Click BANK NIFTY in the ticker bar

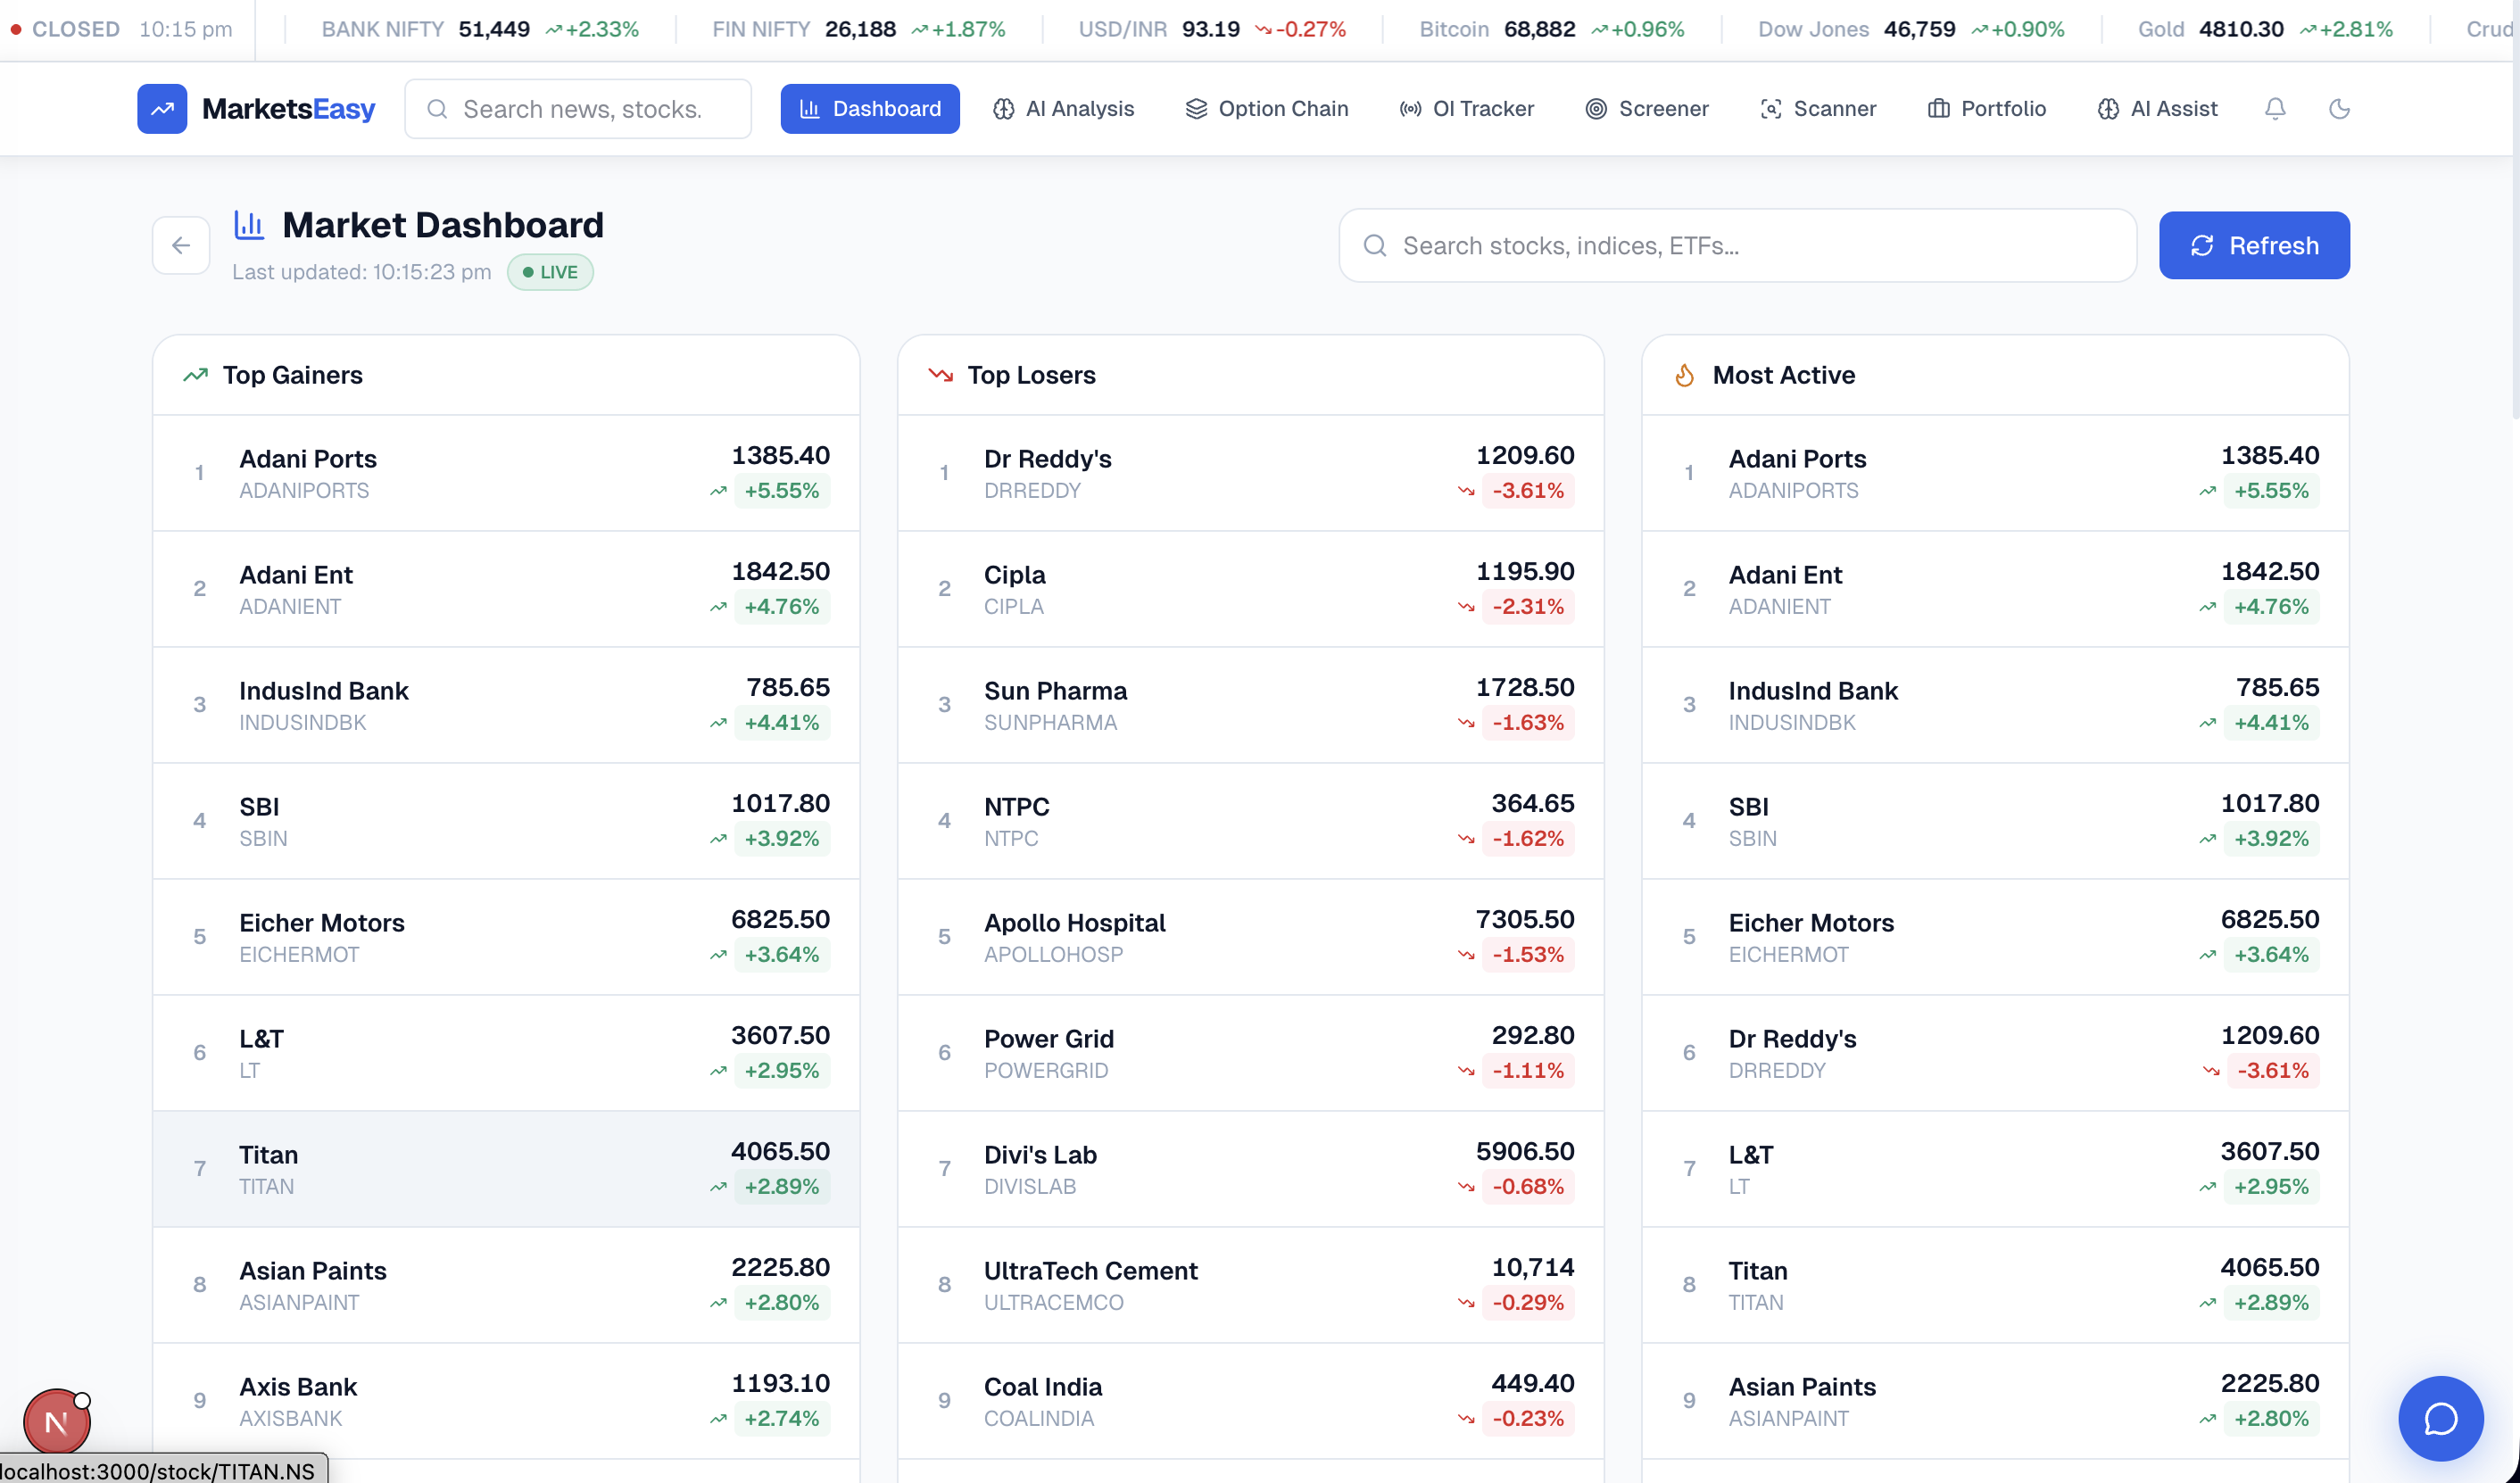tap(480, 29)
